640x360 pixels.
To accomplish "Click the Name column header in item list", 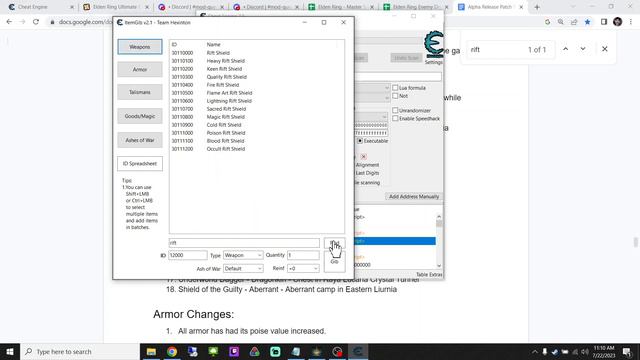I will [x=213, y=44].
